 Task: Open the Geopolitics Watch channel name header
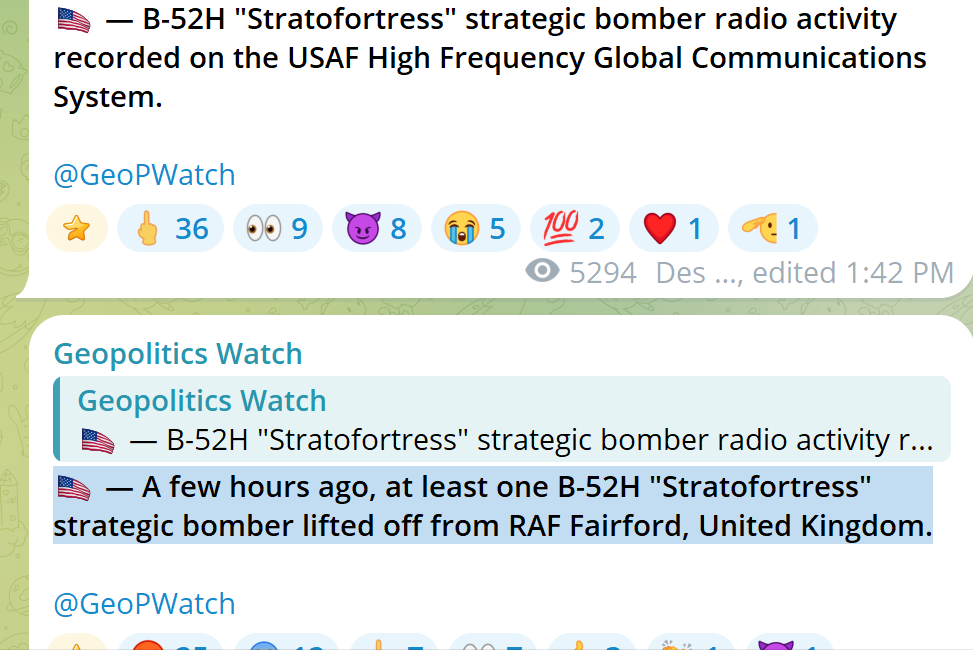pos(178,354)
